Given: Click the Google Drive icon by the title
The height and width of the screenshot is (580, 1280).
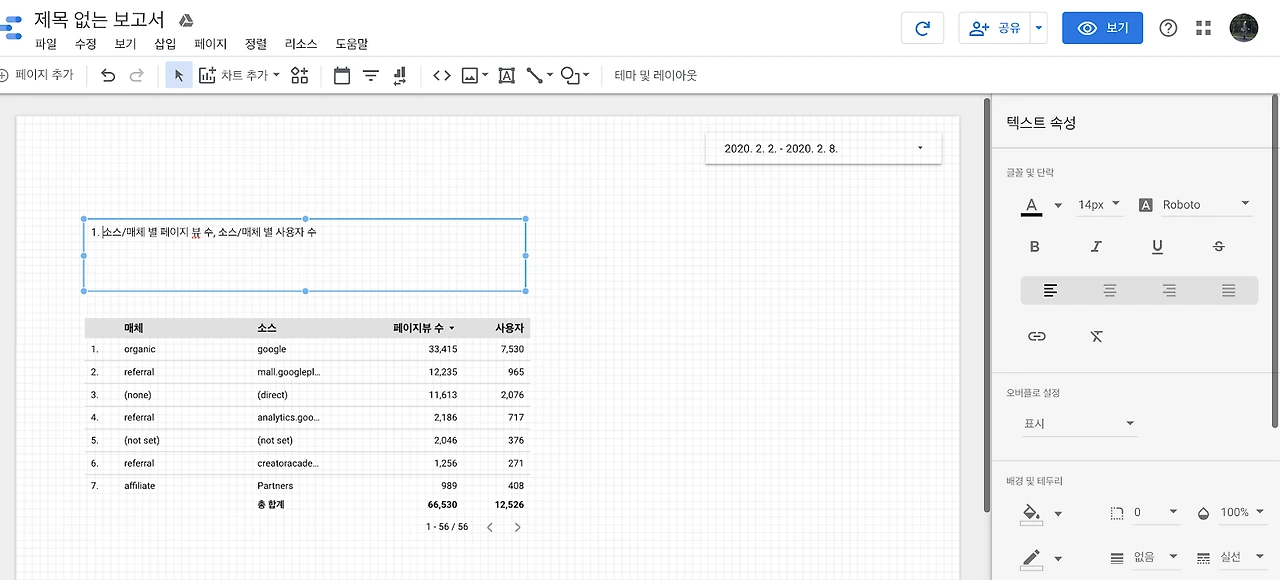Looking at the screenshot, I should 185,21.
